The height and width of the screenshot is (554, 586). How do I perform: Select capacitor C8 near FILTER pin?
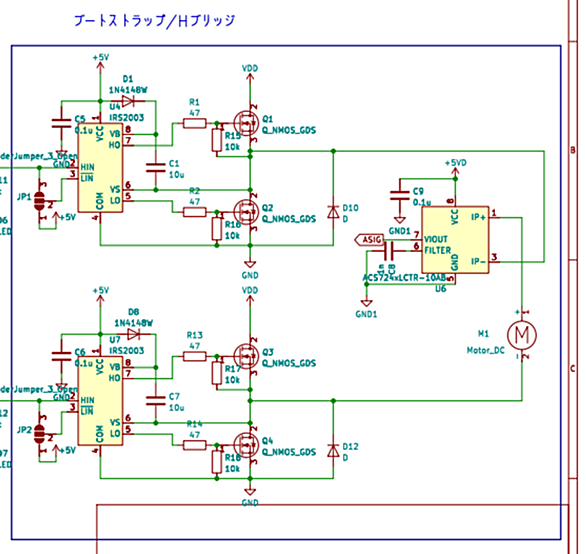pyautogui.click(x=389, y=251)
